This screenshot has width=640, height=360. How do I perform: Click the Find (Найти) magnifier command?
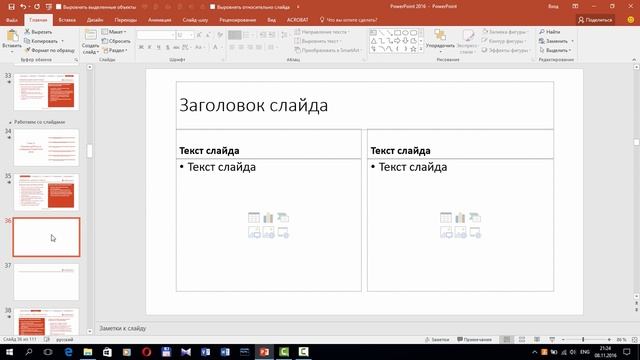[x=549, y=32]
